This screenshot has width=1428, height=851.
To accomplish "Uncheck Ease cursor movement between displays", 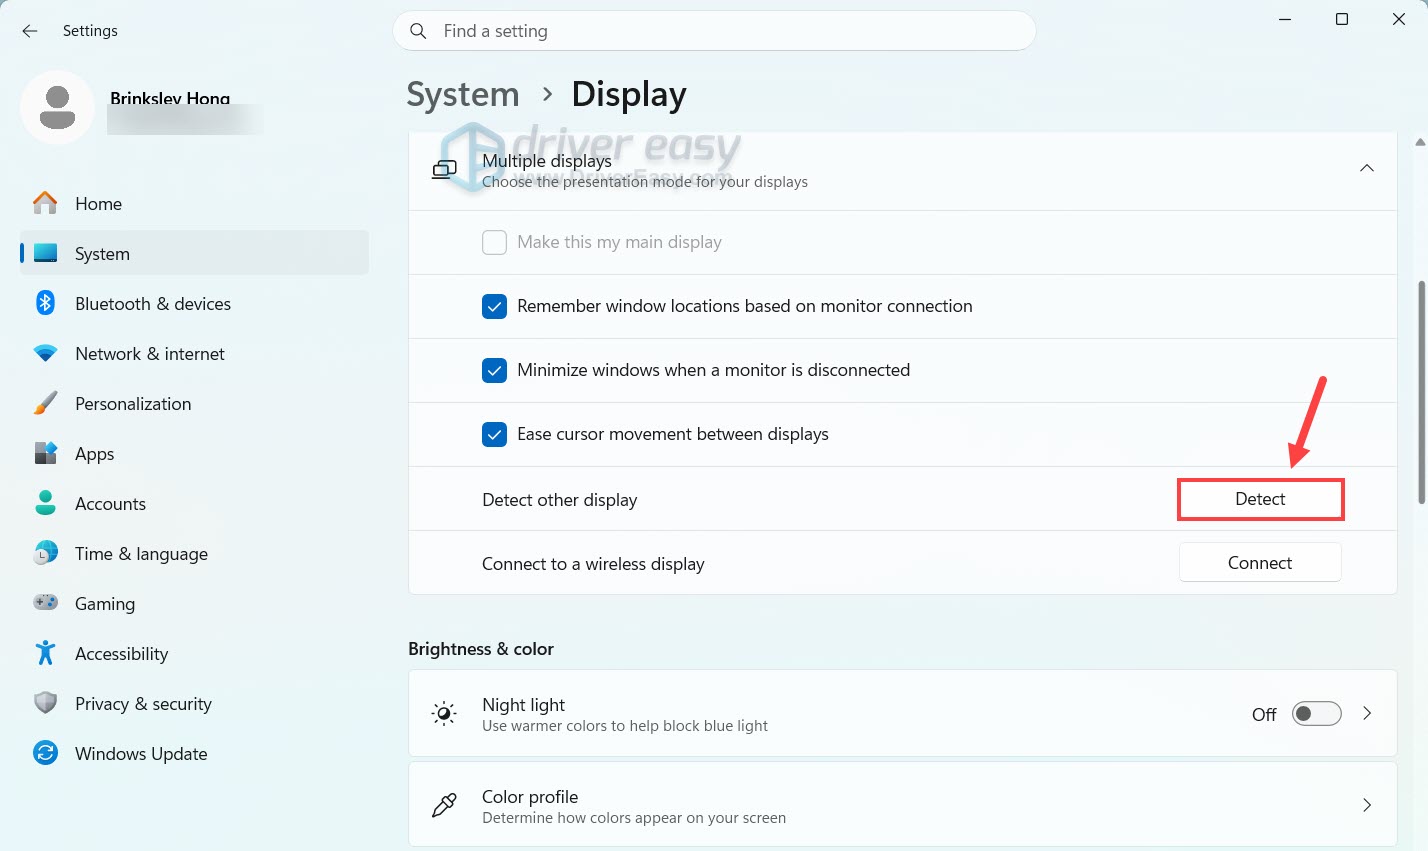I will point(494,434).
